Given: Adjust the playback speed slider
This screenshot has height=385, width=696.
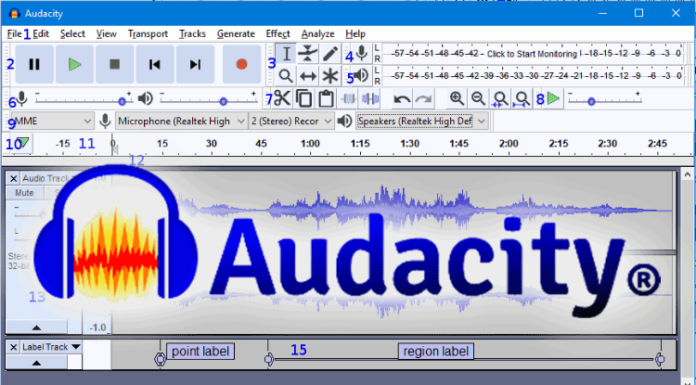Looking at the screenshot, I should coord(605,102).
